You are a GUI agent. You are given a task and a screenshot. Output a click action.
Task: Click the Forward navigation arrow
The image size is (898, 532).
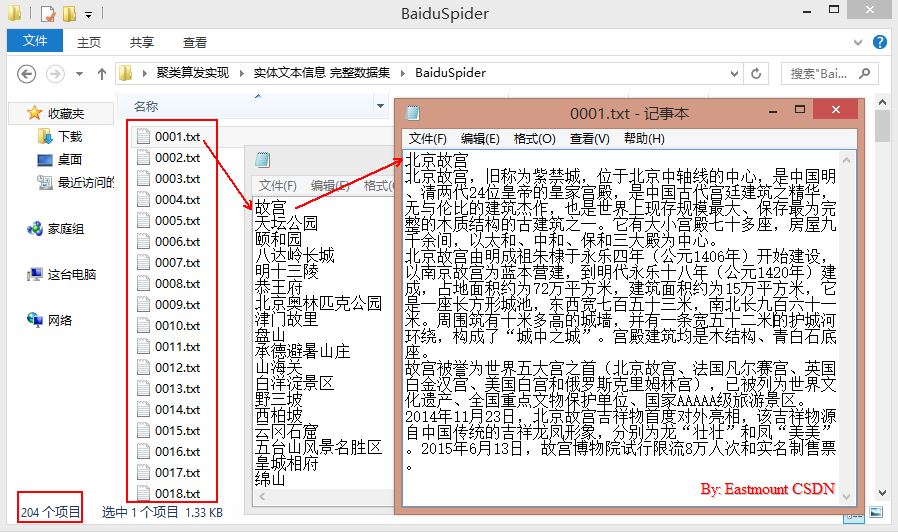55,74
